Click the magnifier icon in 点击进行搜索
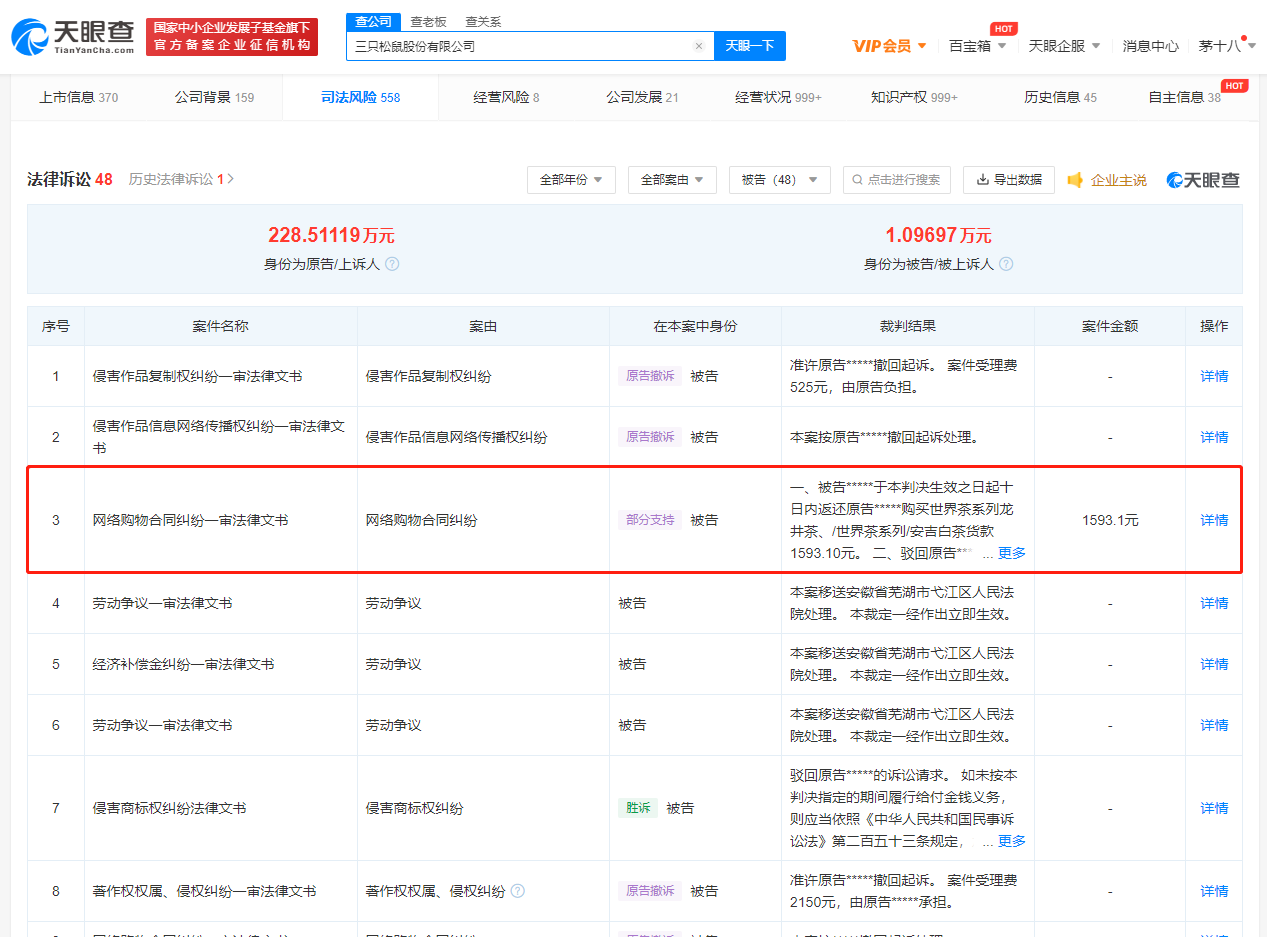 pos(857,180)
